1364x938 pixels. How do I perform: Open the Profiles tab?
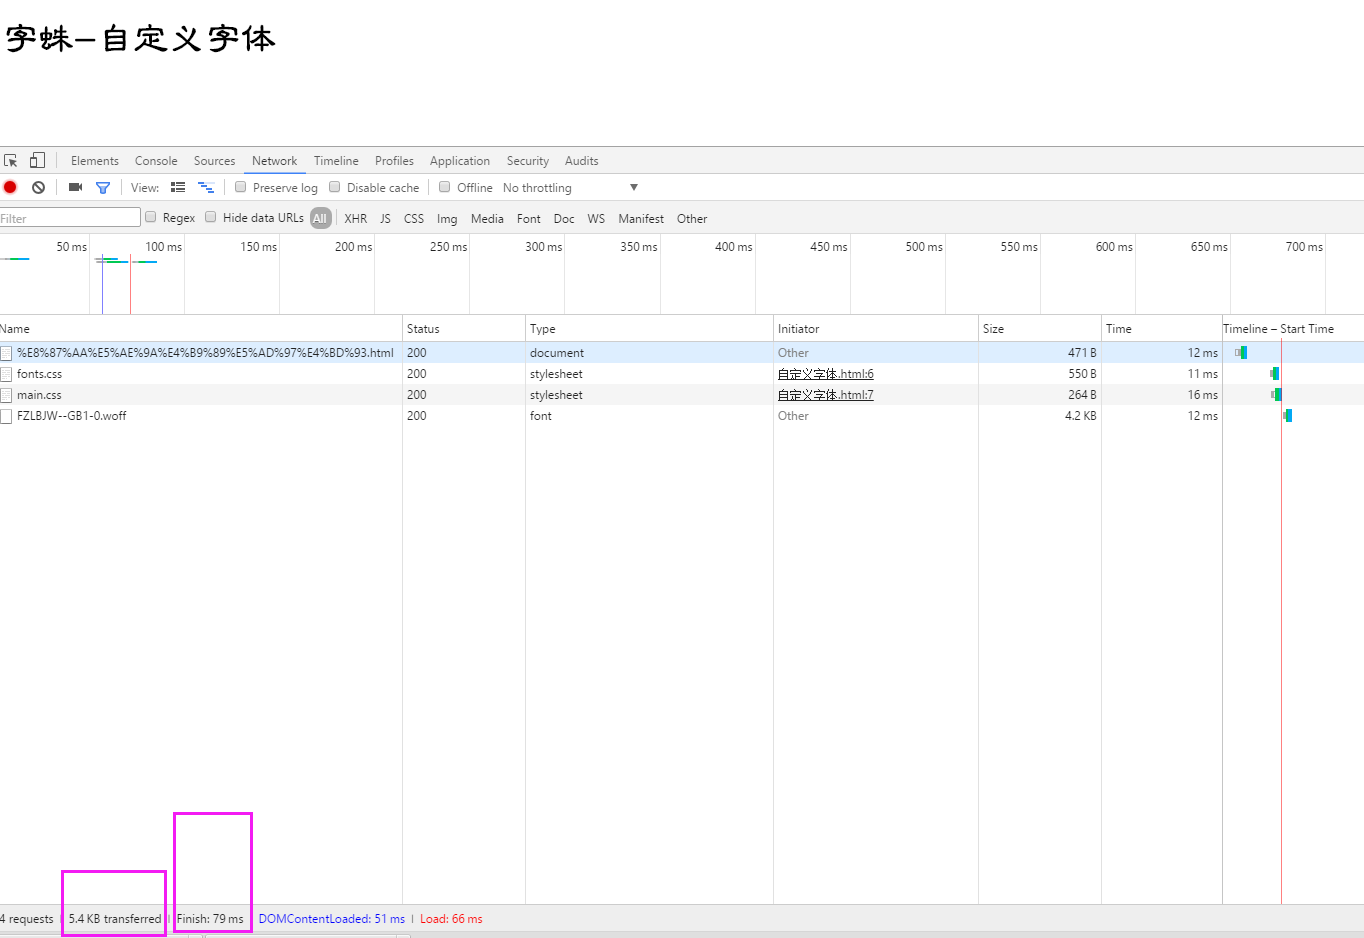pos(394,161)
